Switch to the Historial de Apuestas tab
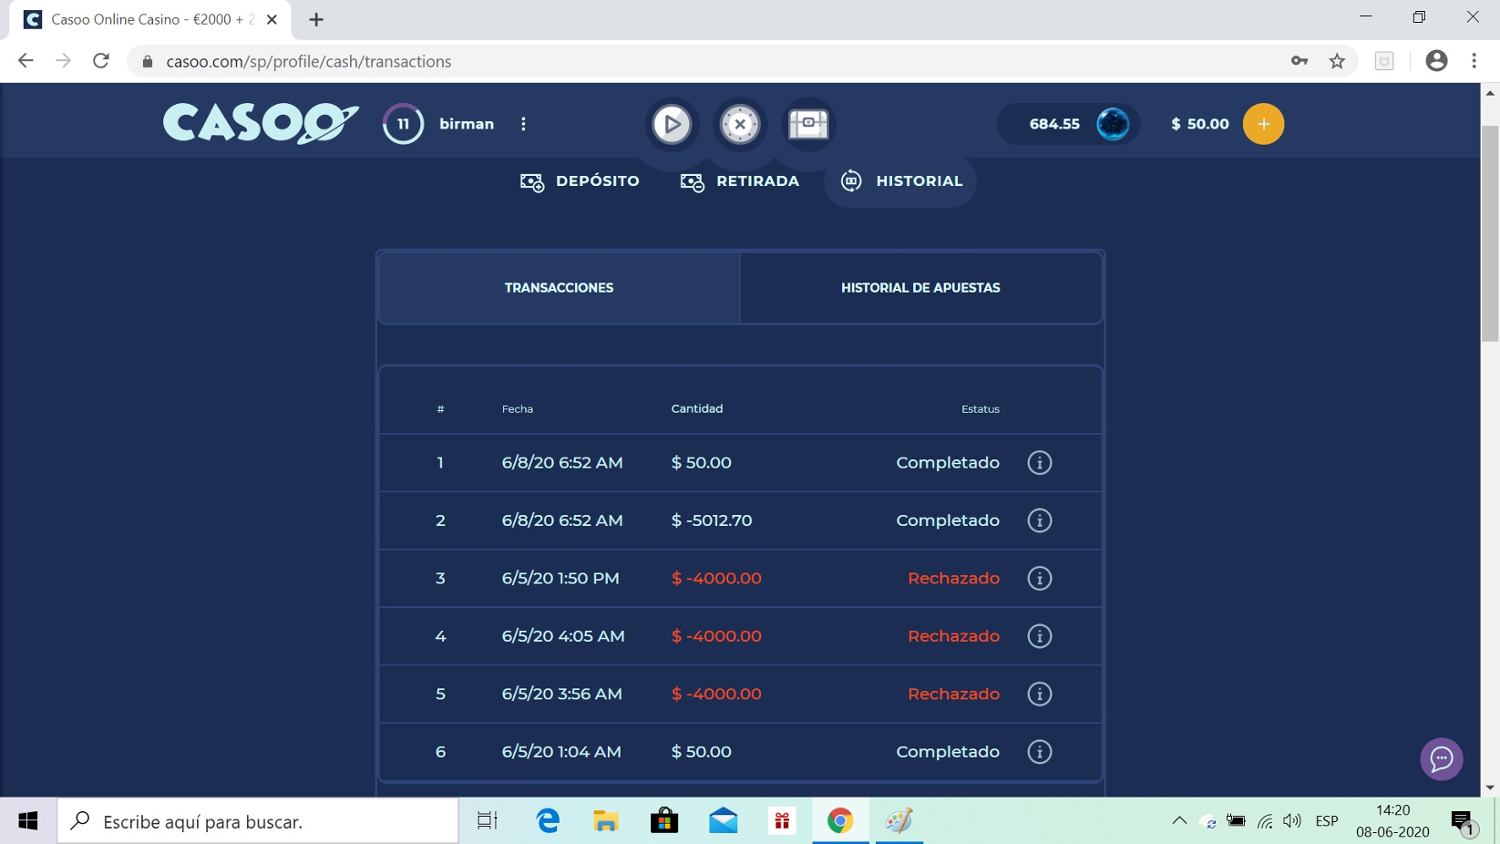 (920, 288)
